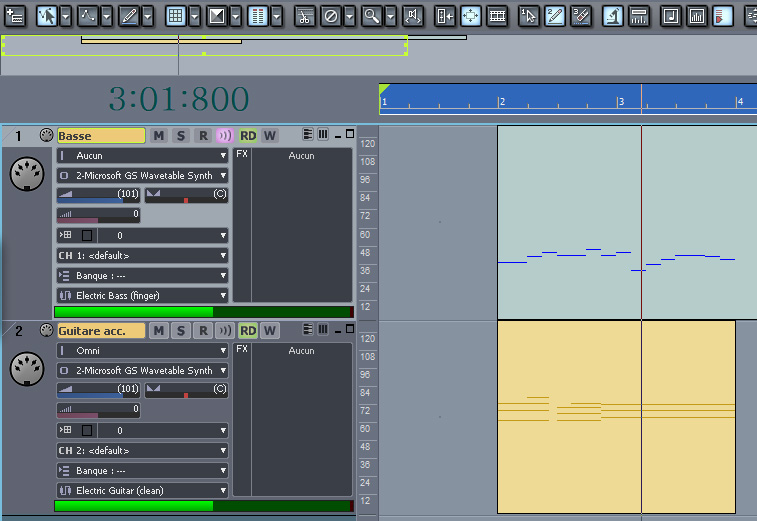Image resolution: width=757 pixels, height=521 pixels.
Task: Click the musical note view icon
Action: [x=671, y=16]
